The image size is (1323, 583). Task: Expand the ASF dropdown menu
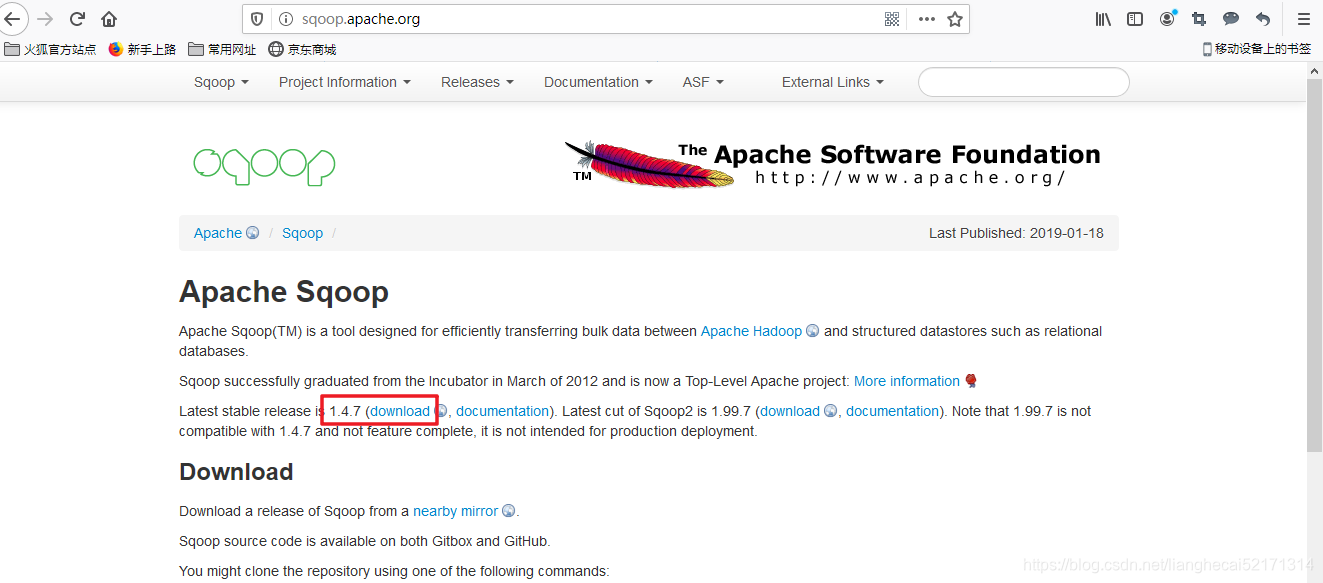[703, 82]
